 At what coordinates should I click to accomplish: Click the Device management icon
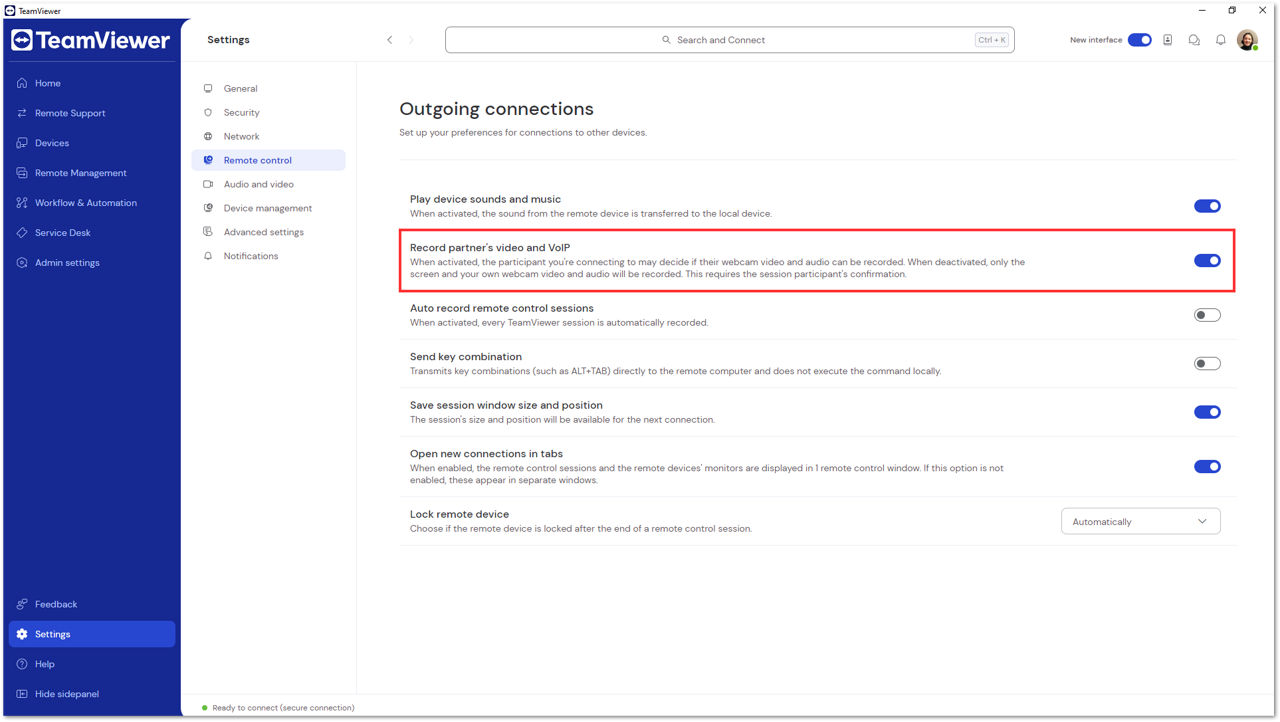(208, 208)
